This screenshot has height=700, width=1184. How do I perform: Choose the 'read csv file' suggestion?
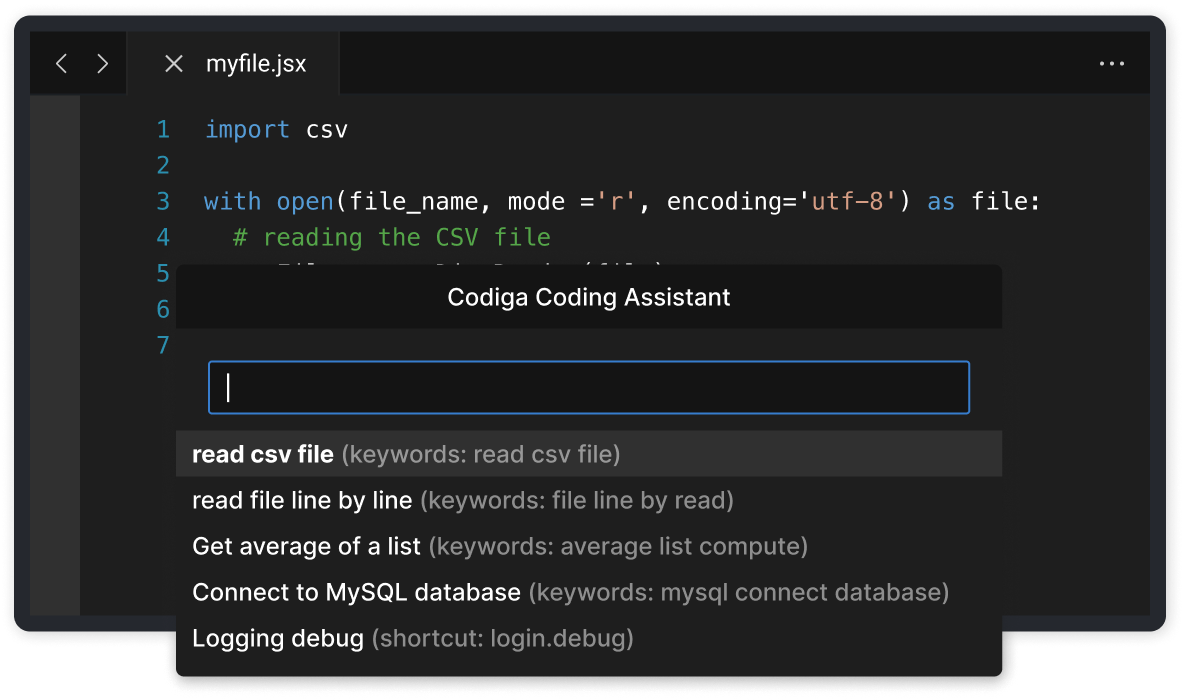[589, 454]
